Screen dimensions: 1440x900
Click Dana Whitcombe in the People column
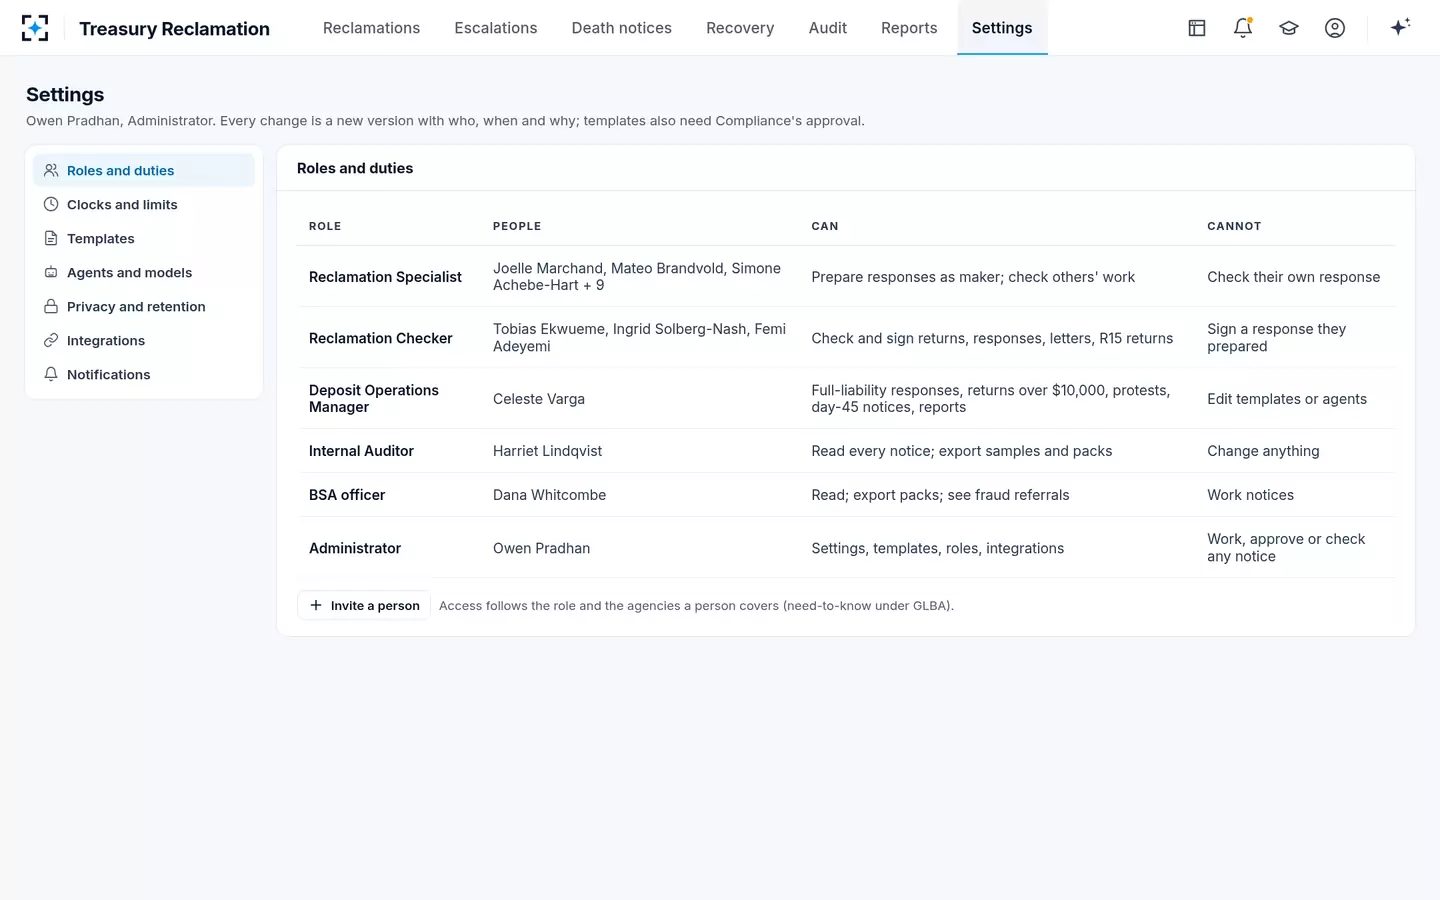549,495
